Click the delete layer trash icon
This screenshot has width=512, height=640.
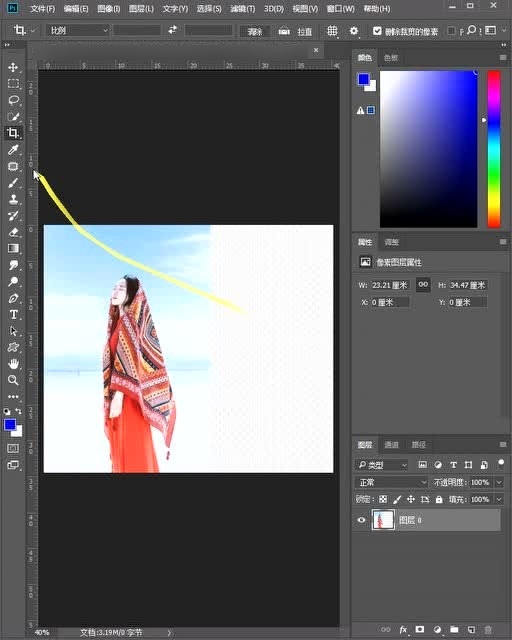[x=488, y=630]
